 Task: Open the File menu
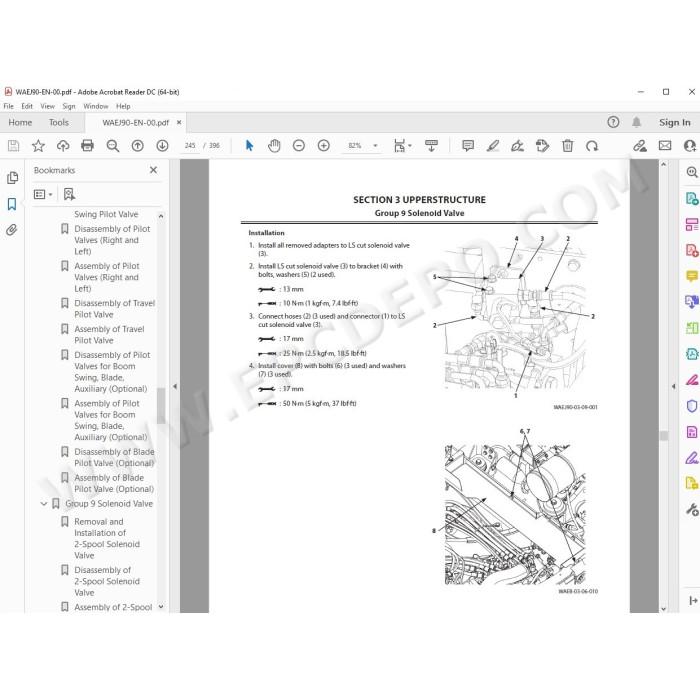(x=8, y=106)
